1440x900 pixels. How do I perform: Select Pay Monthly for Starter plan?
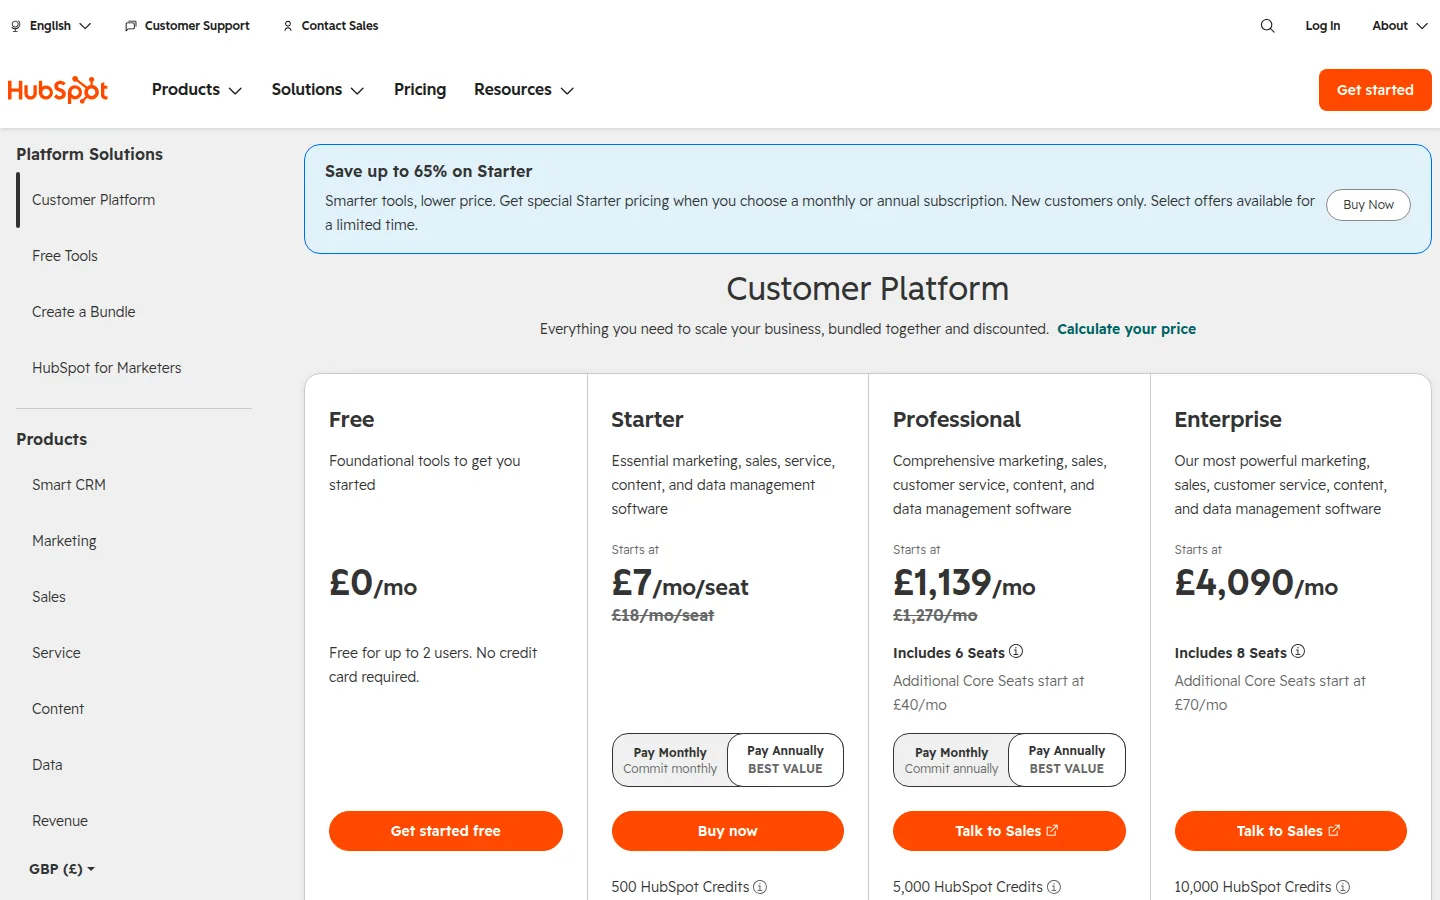point(670,760)
